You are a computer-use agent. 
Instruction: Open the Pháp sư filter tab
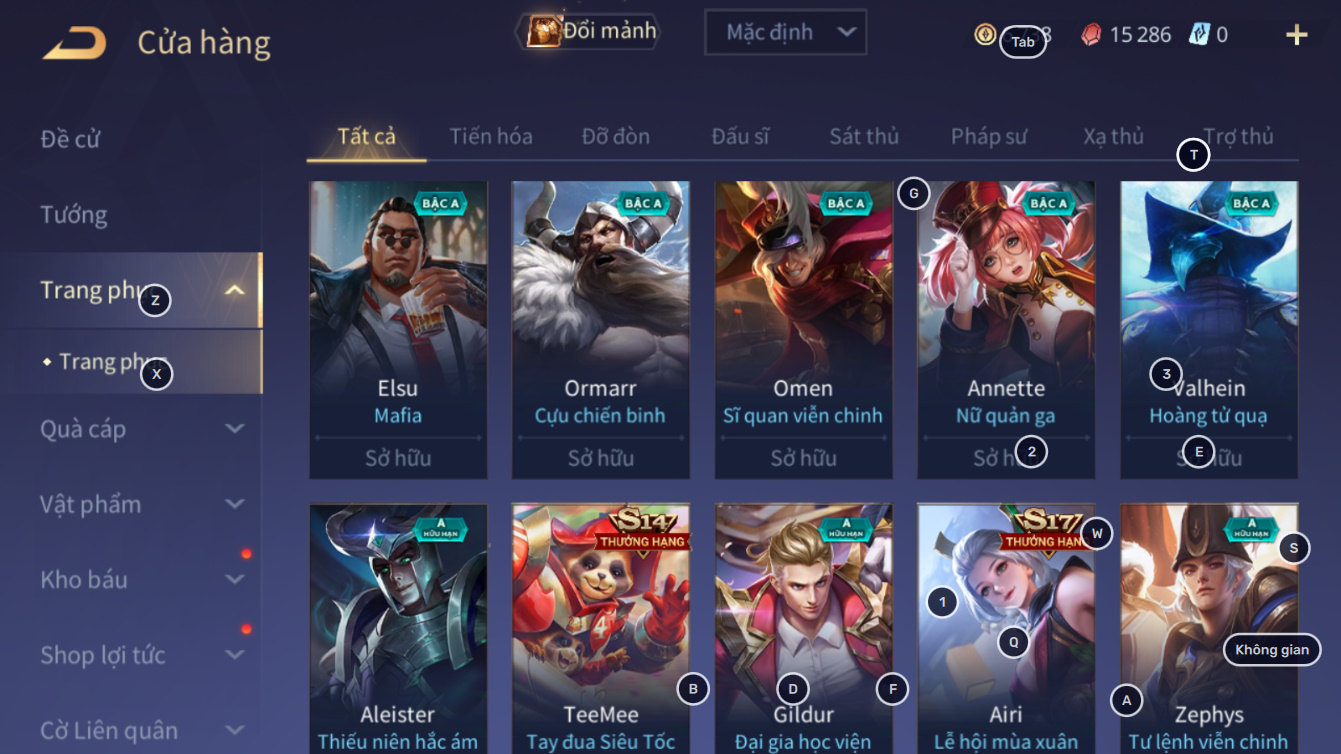[x=988, y=136]
